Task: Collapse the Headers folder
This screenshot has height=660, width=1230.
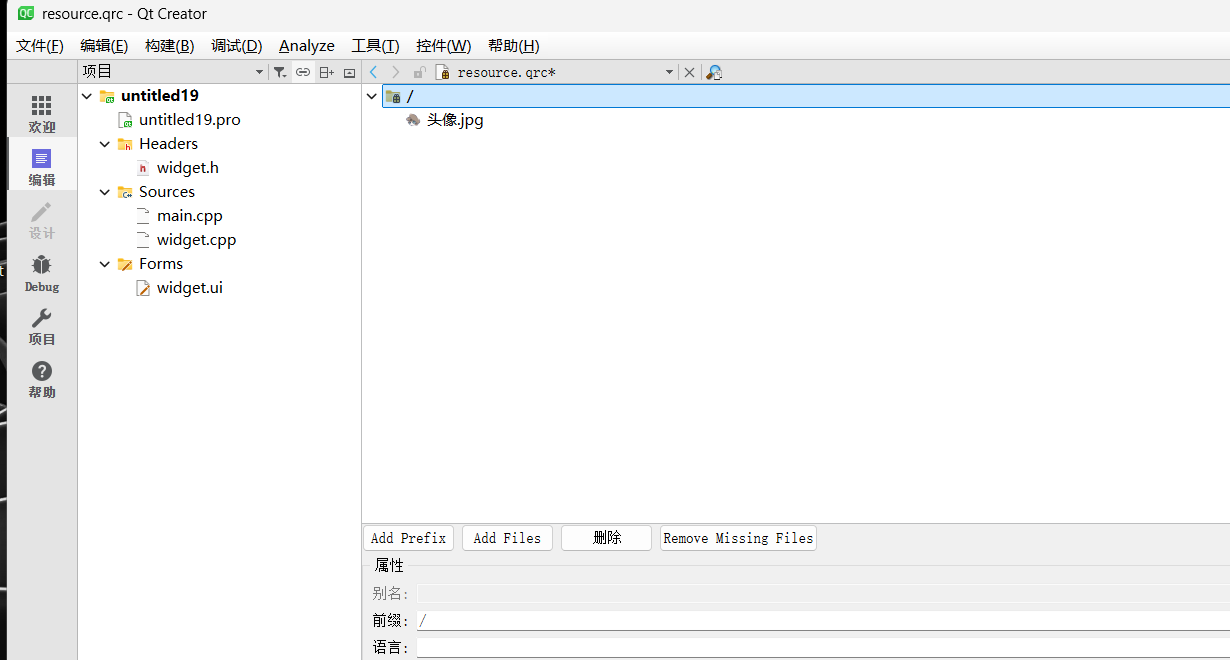Action: [x=105, y=144]
